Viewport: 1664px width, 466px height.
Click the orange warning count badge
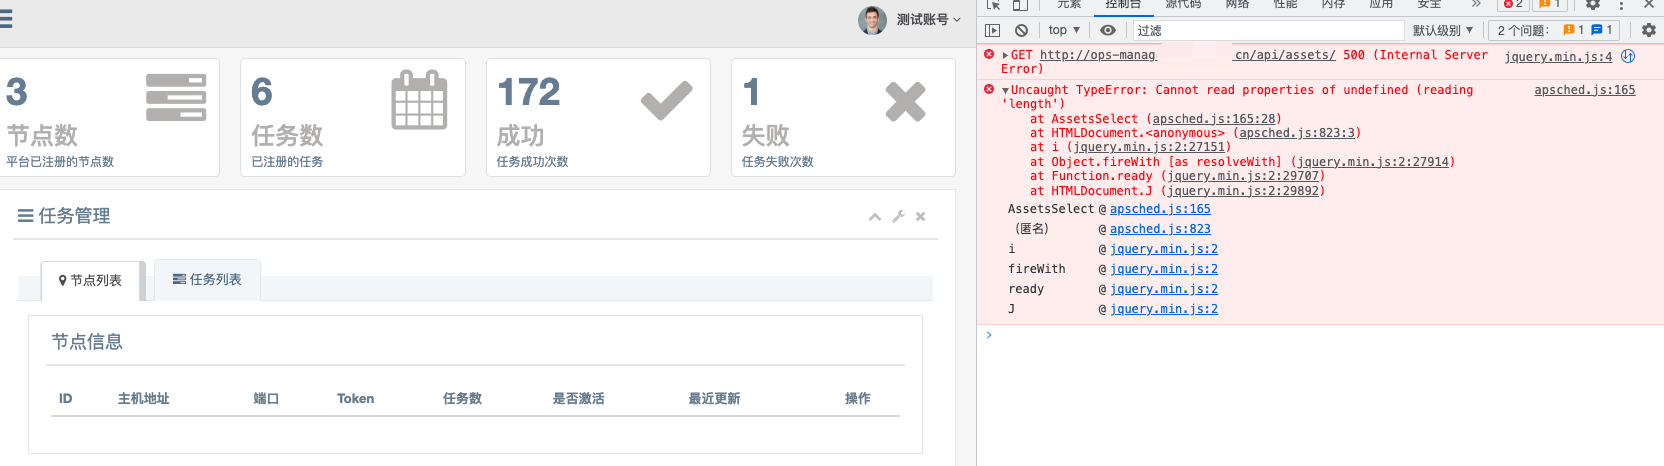click(x=1550, y=4)
